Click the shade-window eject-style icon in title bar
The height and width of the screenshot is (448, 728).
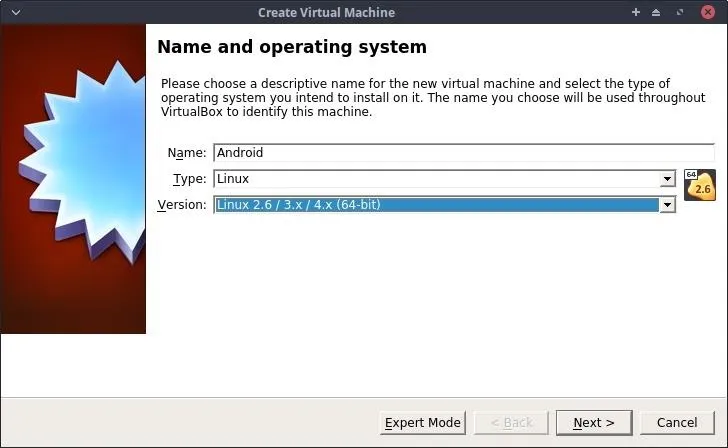pyautogui.click(x=656, y=13)
